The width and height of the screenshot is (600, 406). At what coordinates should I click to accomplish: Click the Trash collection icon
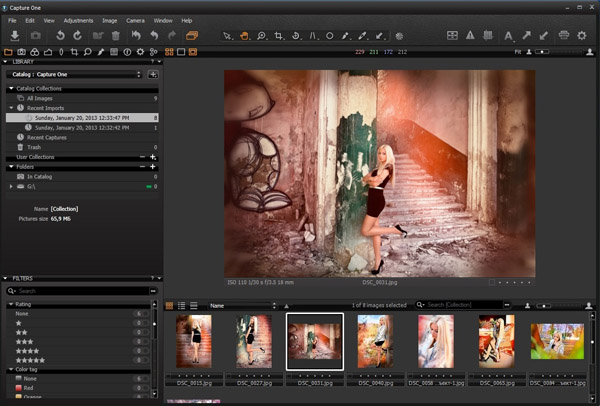pyautogui.click(x=21, y=147)
